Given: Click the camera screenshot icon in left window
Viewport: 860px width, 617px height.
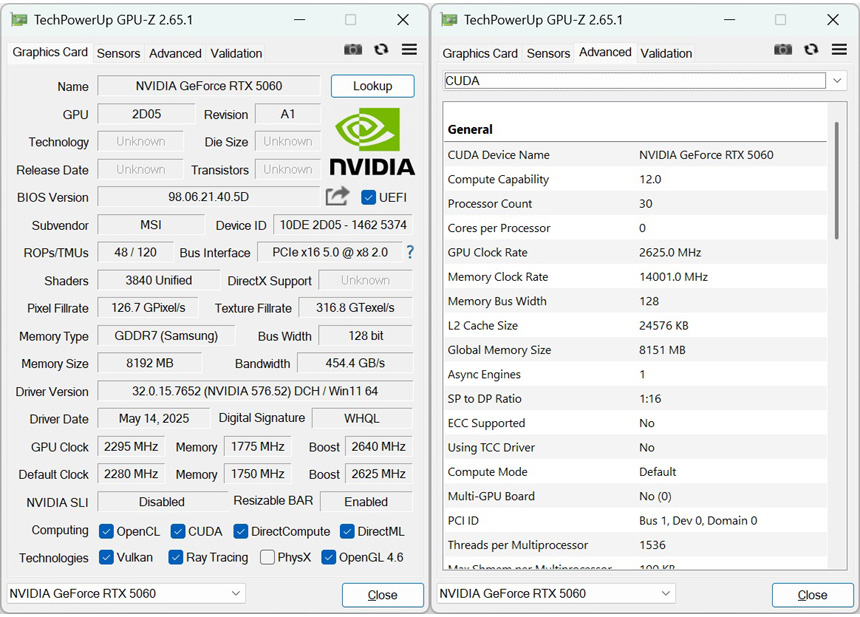Looking at the screenshot, I should [353, 50].
